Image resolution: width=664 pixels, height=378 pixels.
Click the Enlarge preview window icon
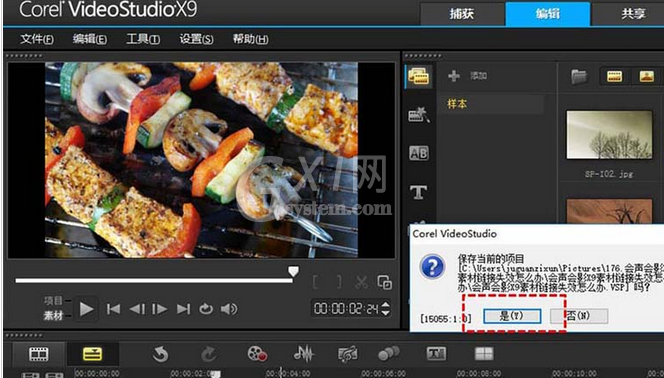[x=385, y=282]
